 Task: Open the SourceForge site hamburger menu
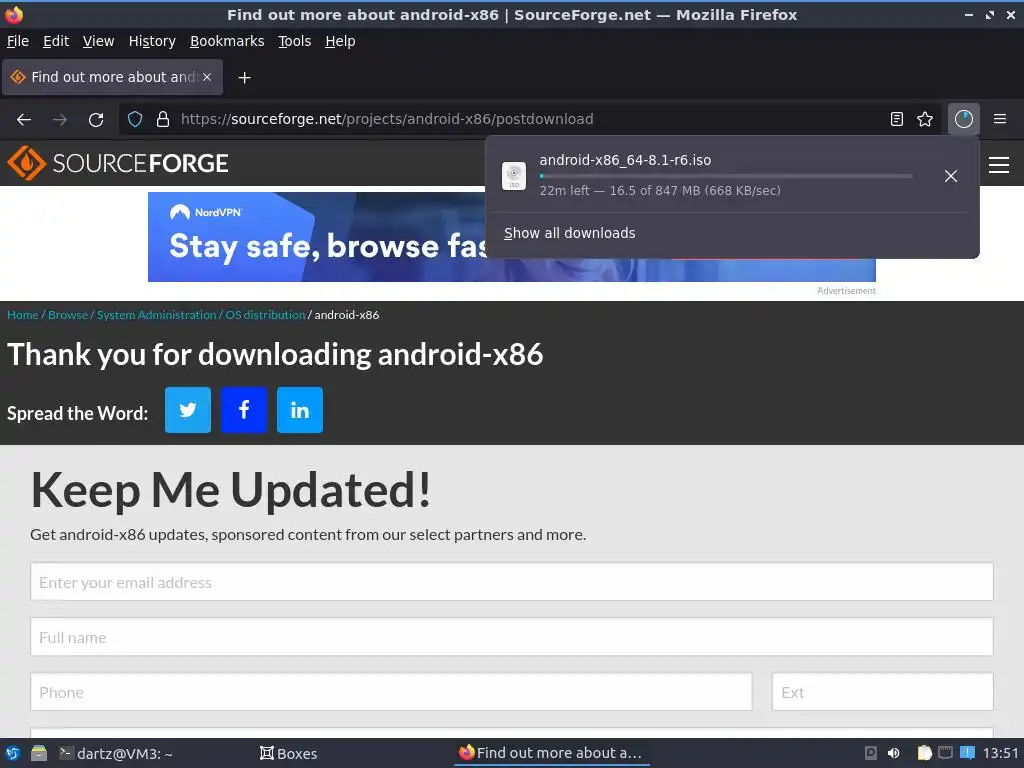999,165
